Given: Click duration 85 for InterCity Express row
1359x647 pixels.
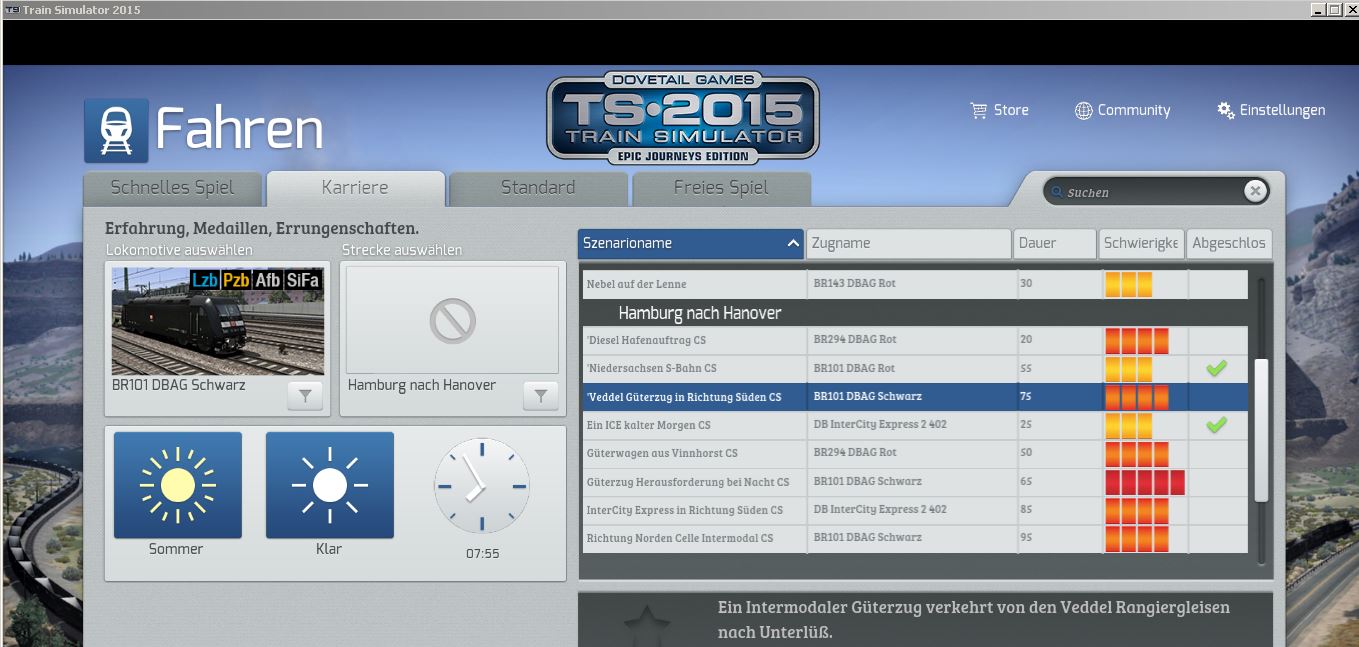Looking at the screenshot, I should click(1026, 510).
